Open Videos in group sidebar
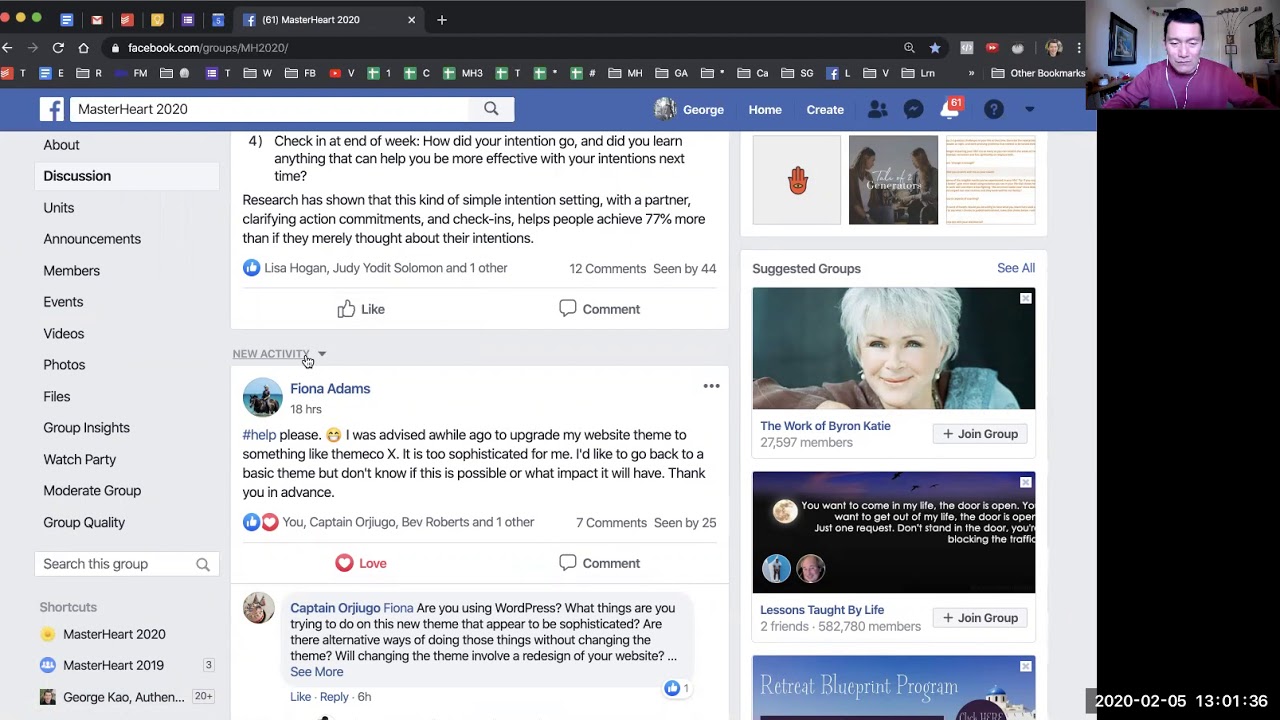Screen dimensions: 1280x720 (63, 334)
